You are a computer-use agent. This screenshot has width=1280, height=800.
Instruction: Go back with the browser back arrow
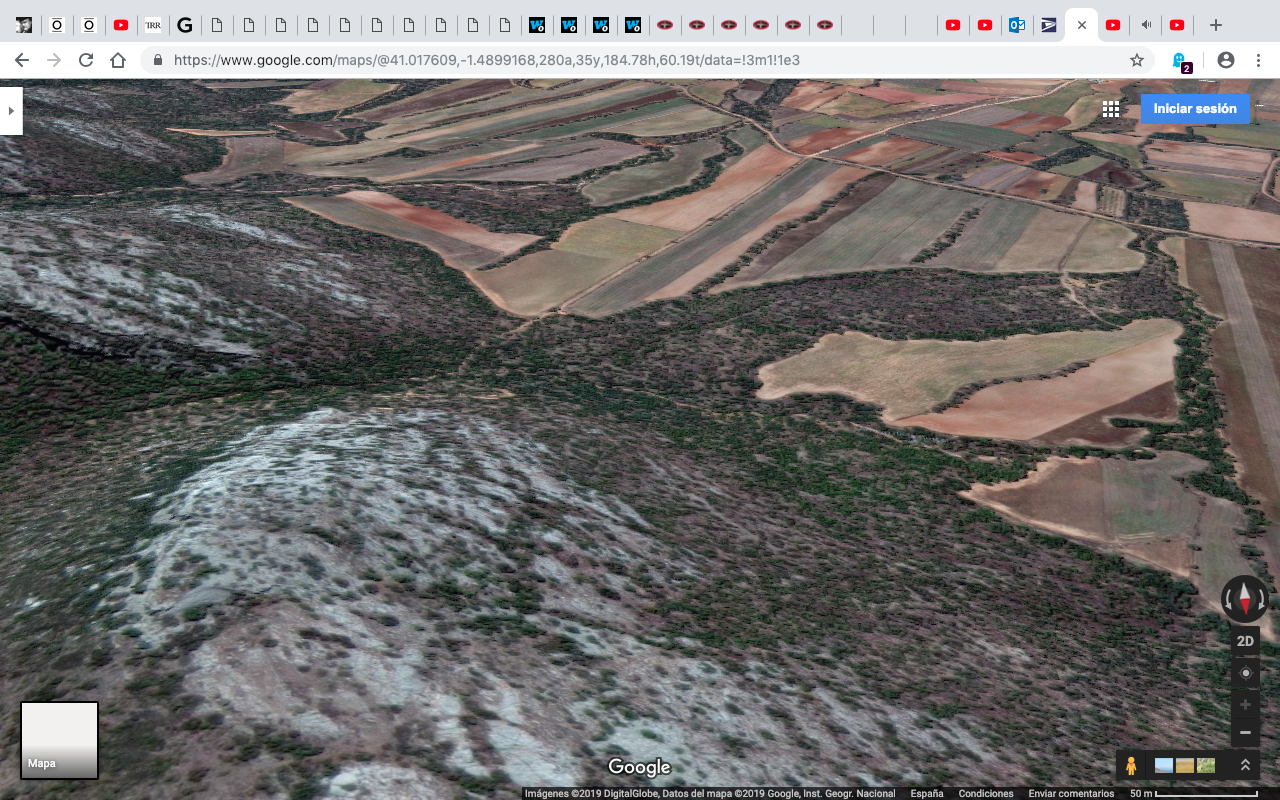(22, 60)
